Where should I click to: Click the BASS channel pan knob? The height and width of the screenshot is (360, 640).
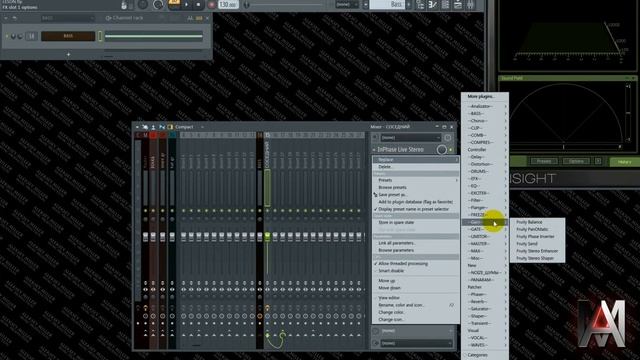click(x=13, y=36)
